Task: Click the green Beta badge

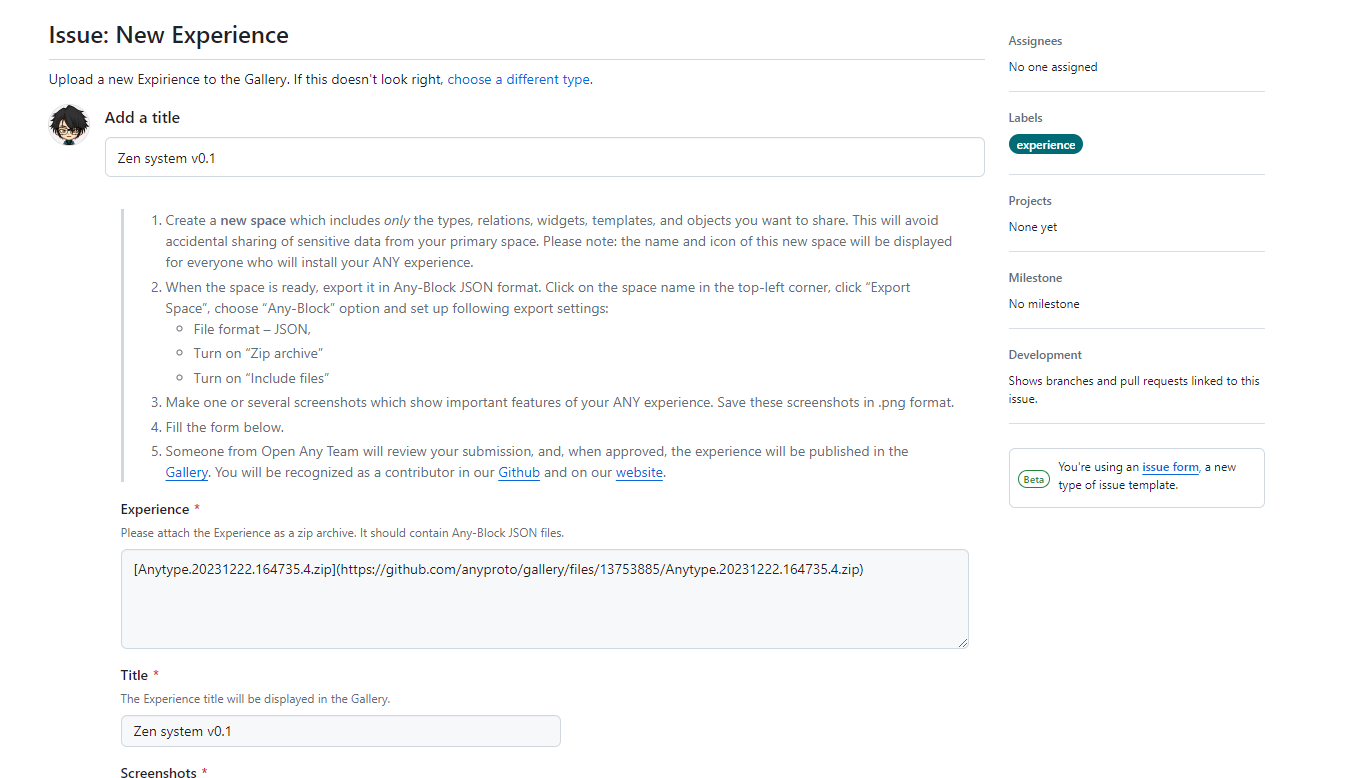Action: pyautogui.click(x=1034, y=479)
